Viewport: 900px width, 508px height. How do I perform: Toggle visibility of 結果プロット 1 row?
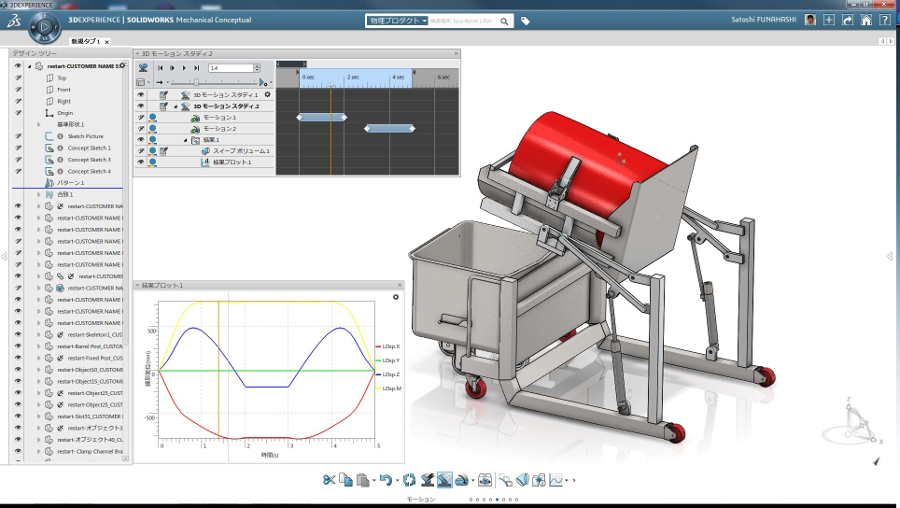(x=141, y=162)
